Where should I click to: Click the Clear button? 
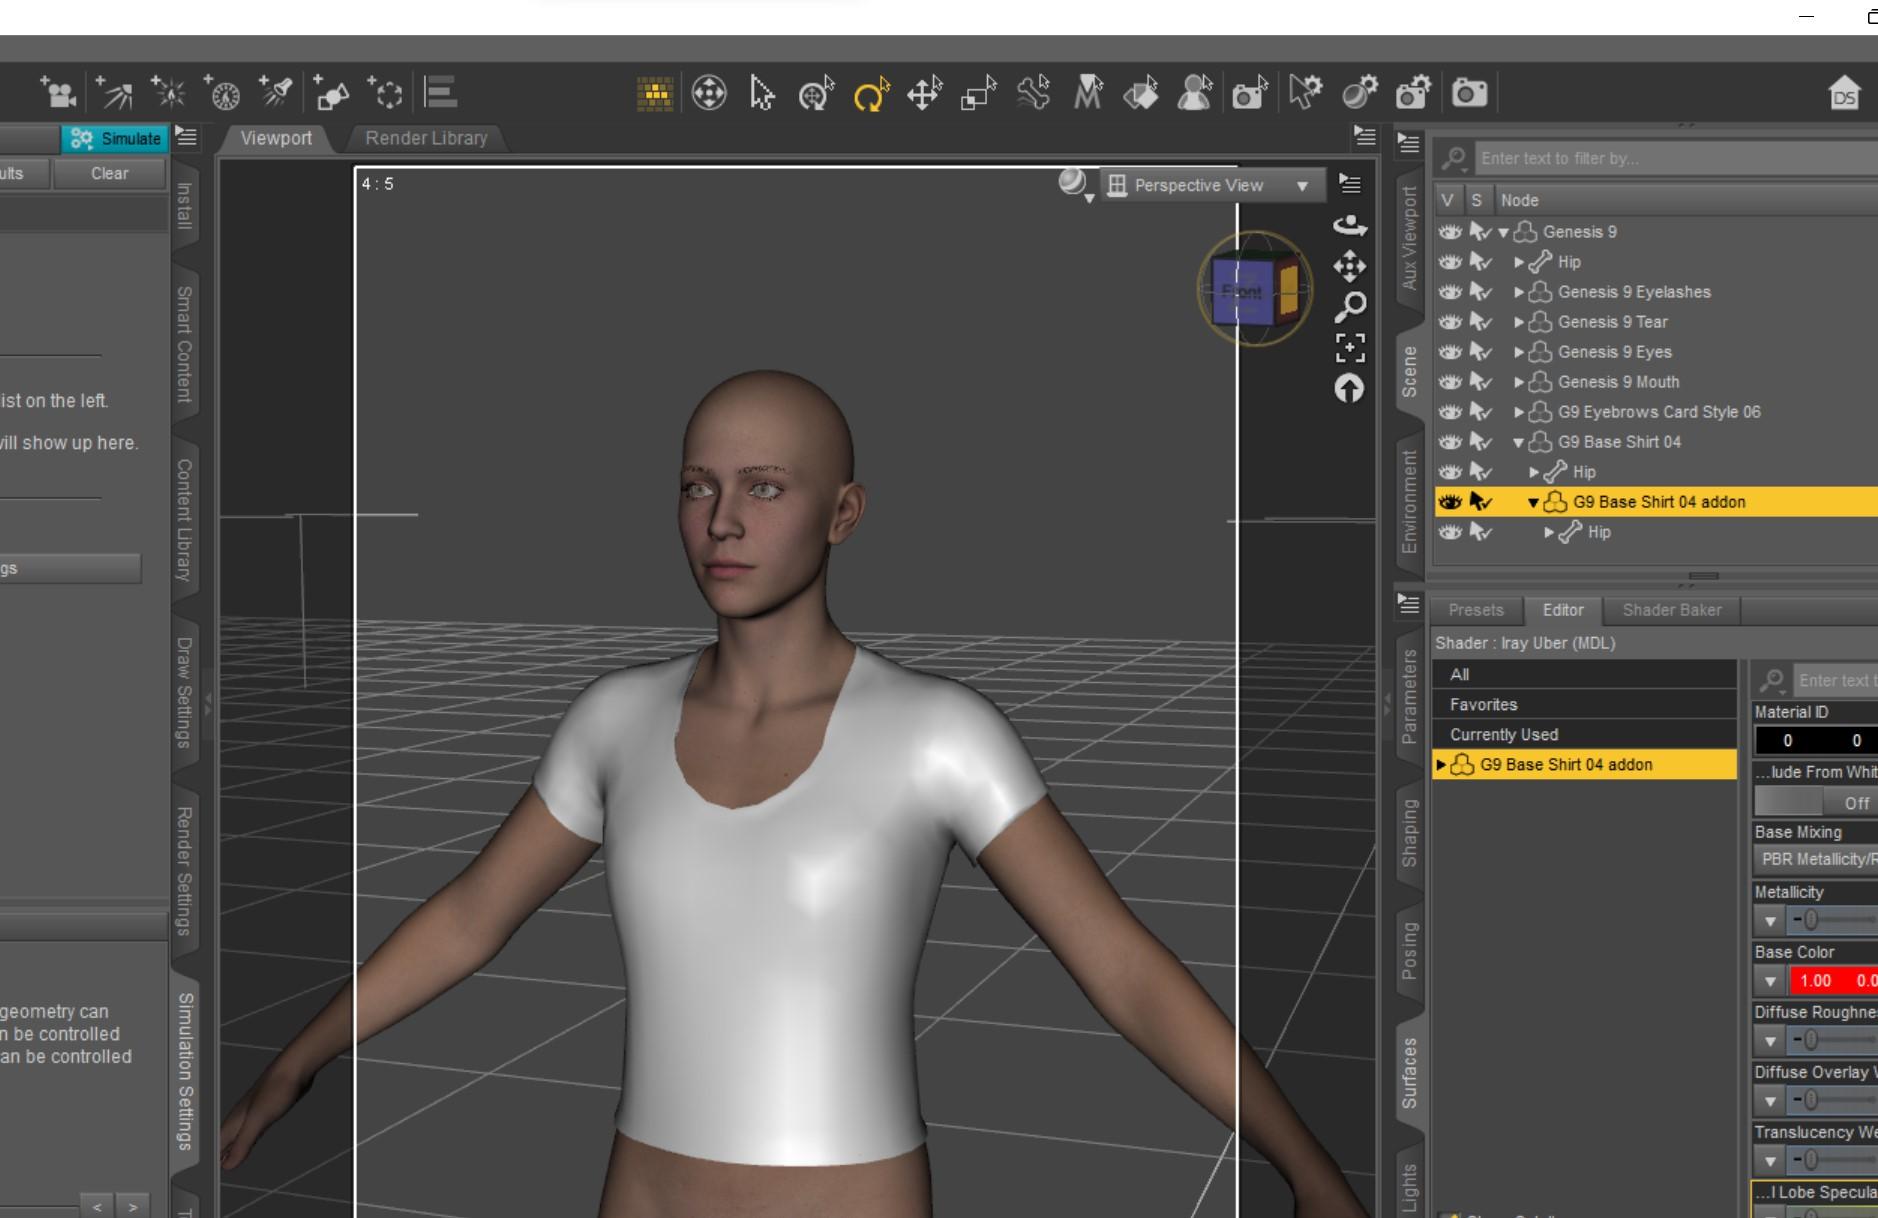pos(109,173)
